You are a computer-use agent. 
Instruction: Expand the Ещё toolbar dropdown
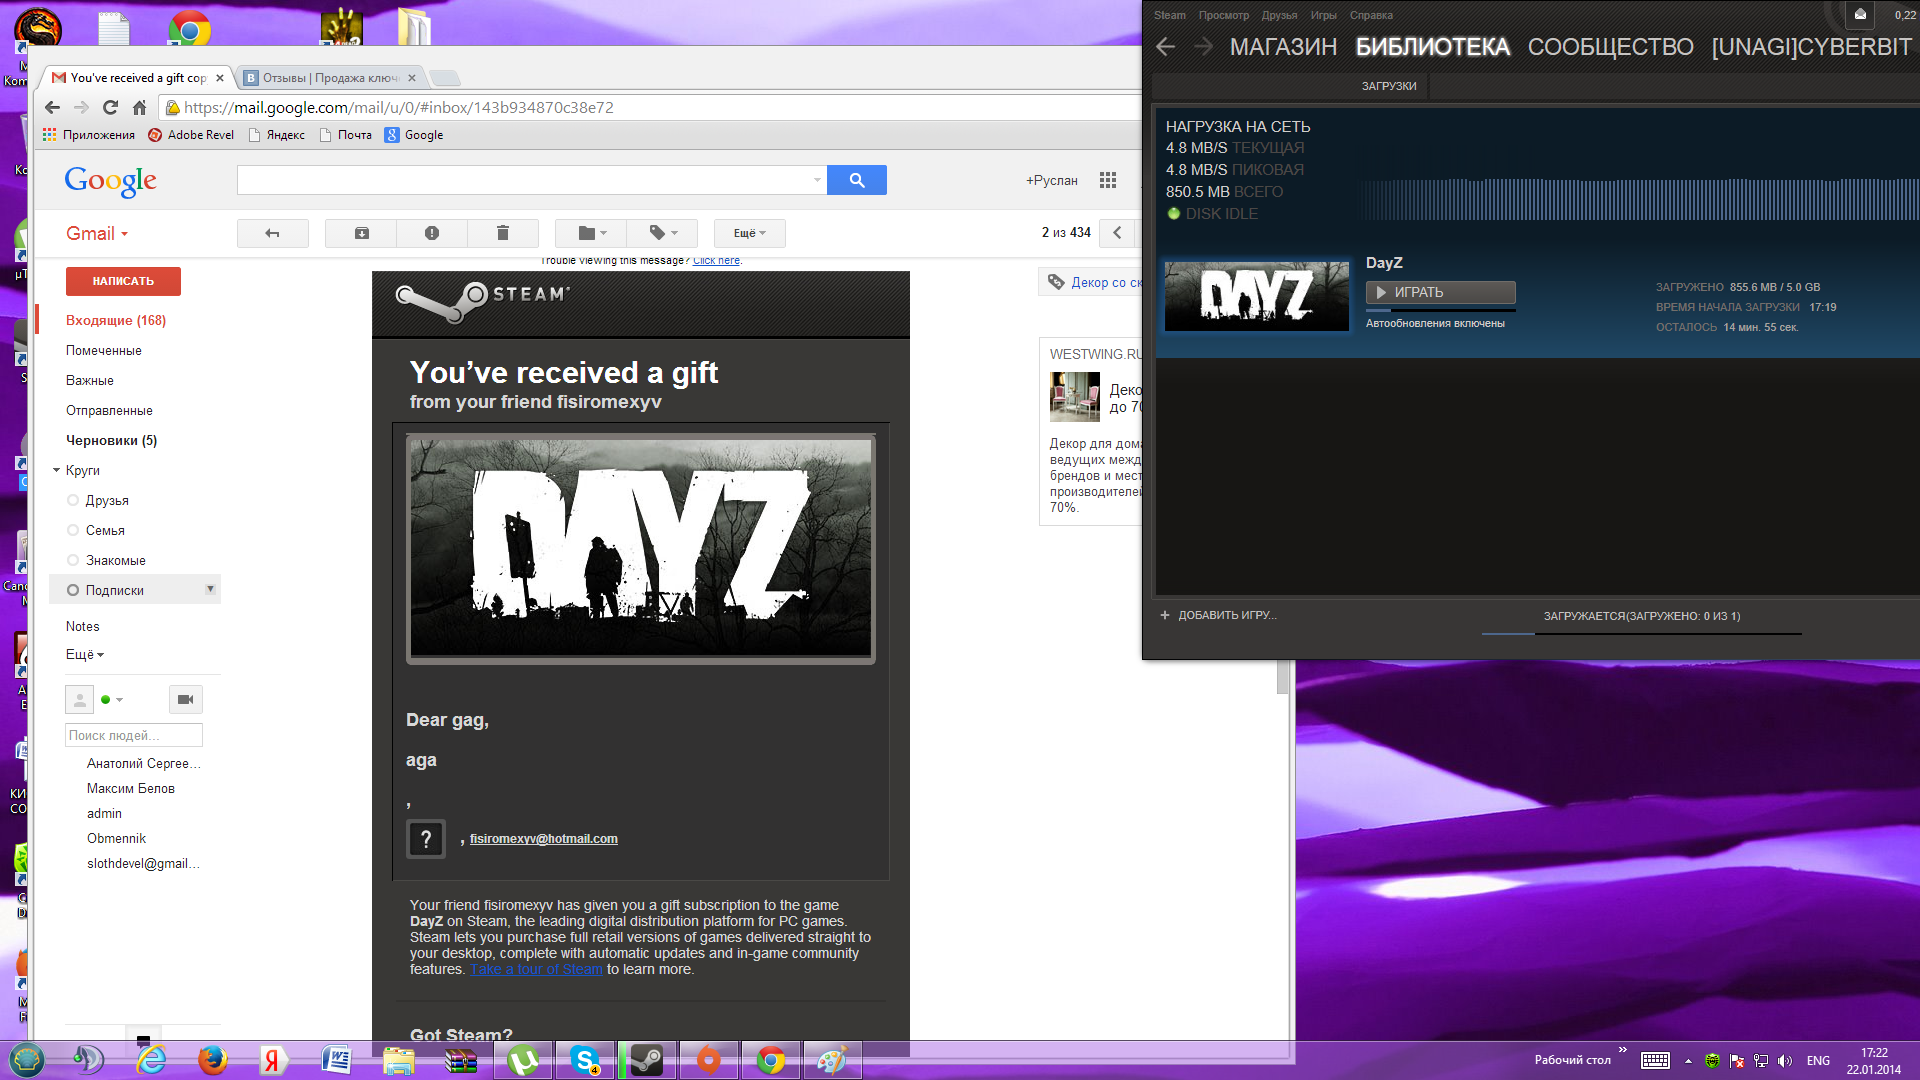click(x=749, y=233)
